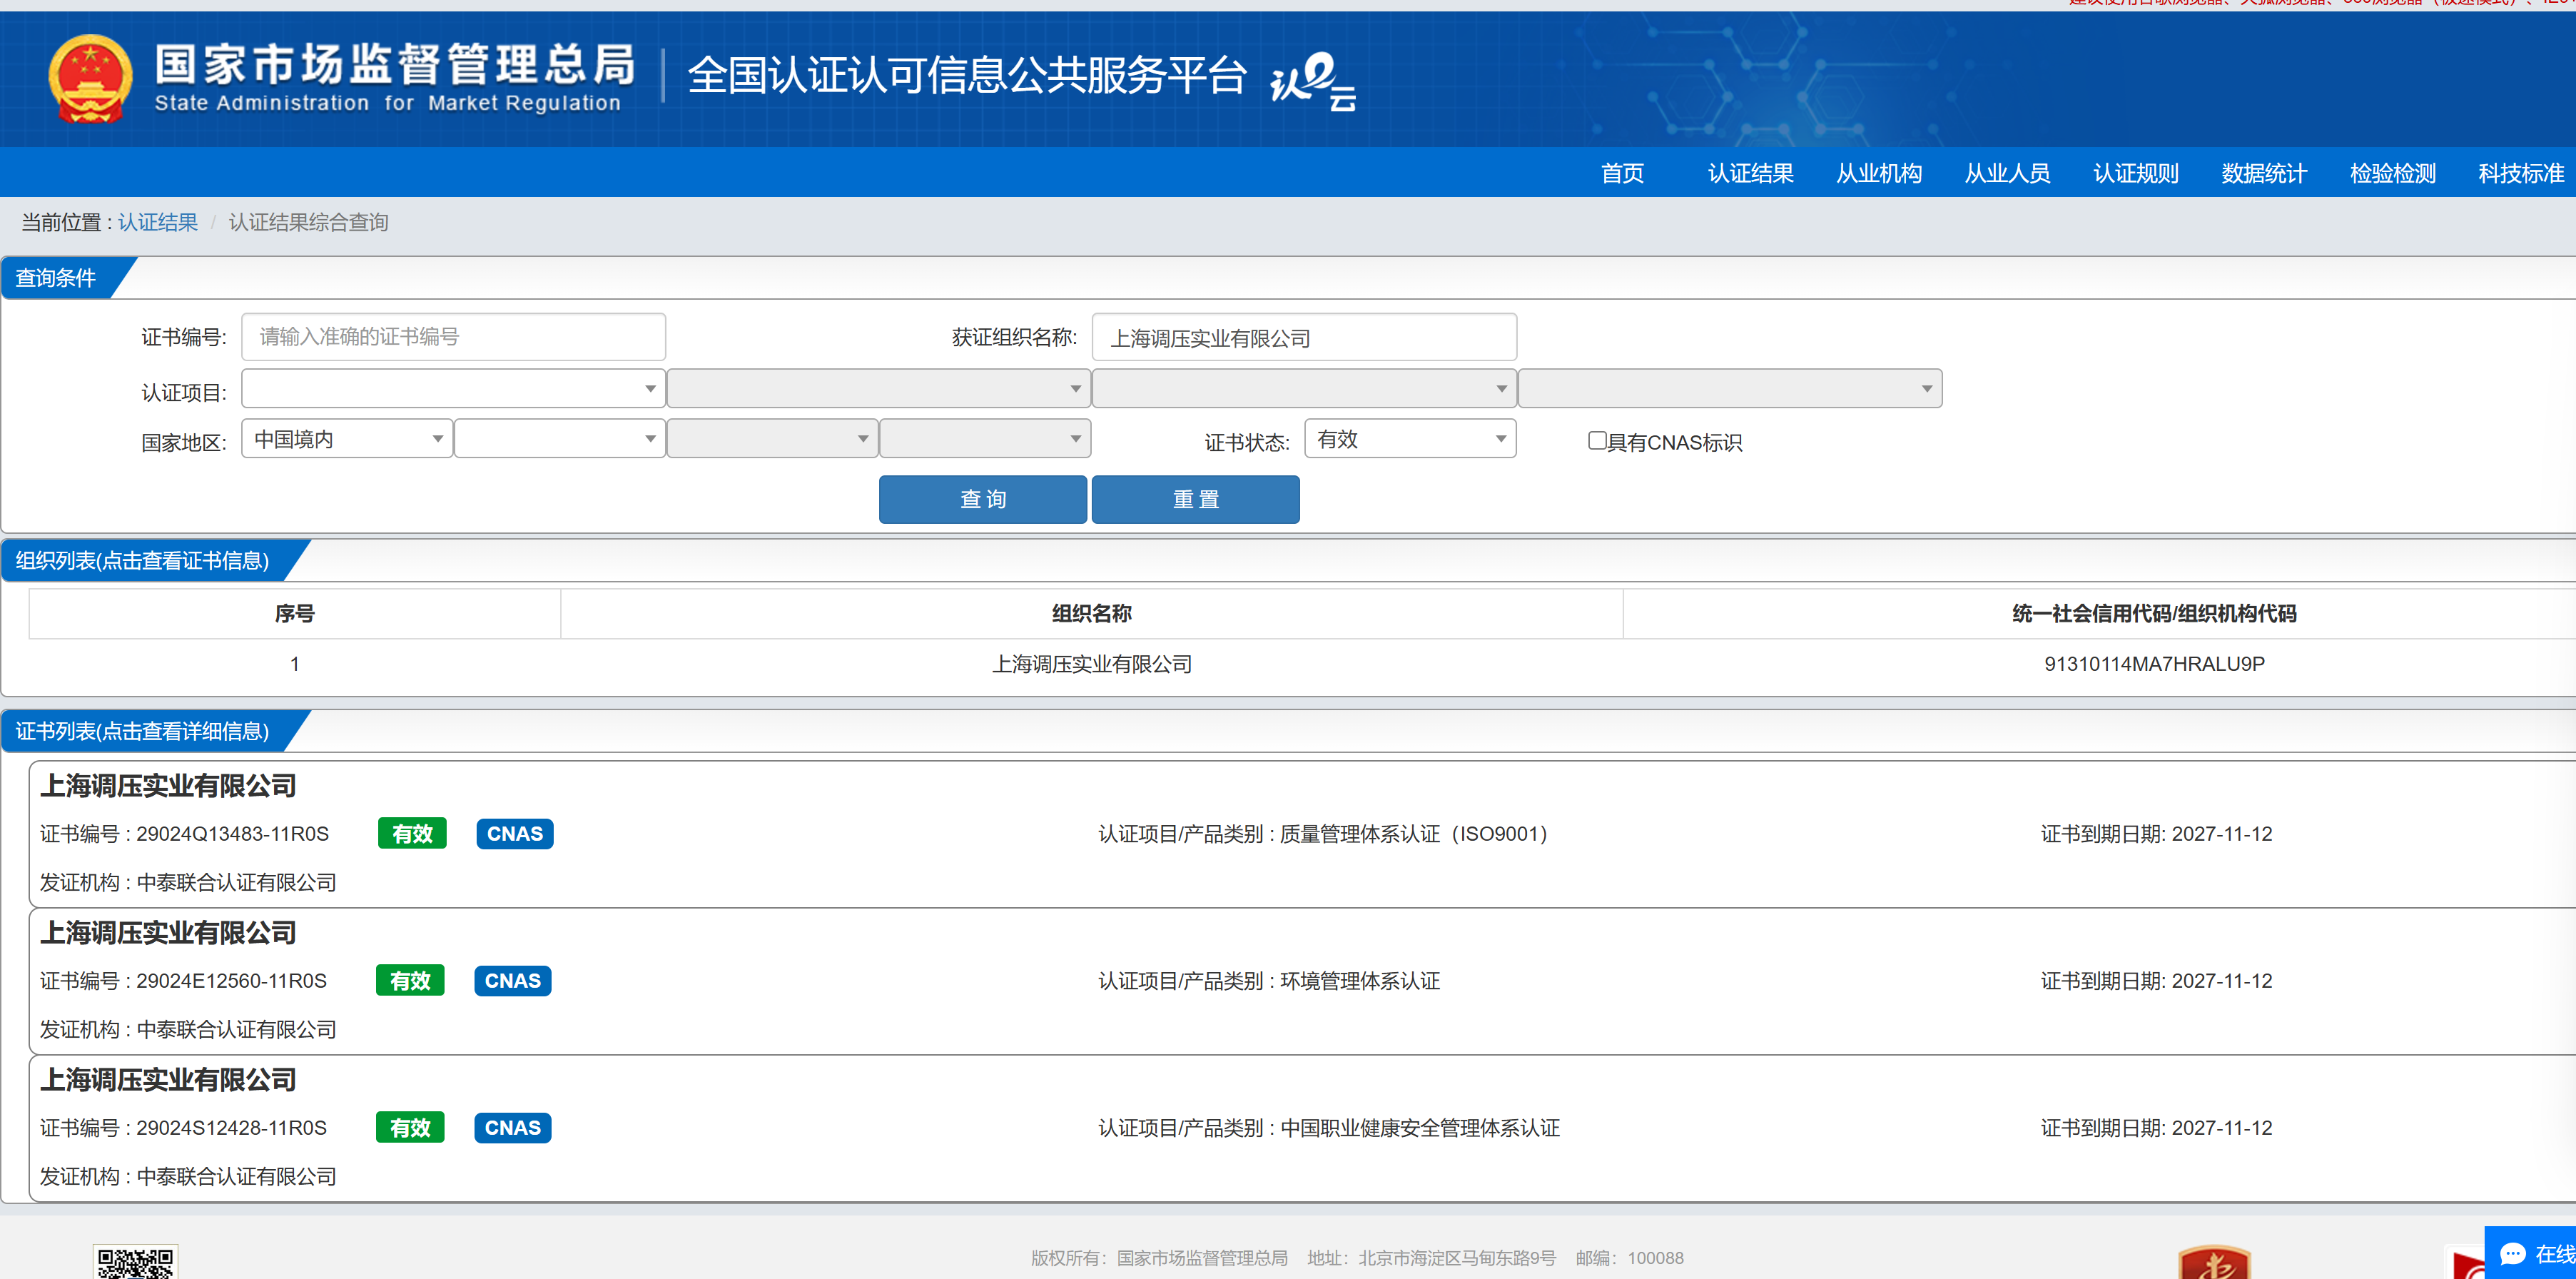Click 组织名称 column header
Viewport: 2576px width, 1279px height.
pos(1091,613)
